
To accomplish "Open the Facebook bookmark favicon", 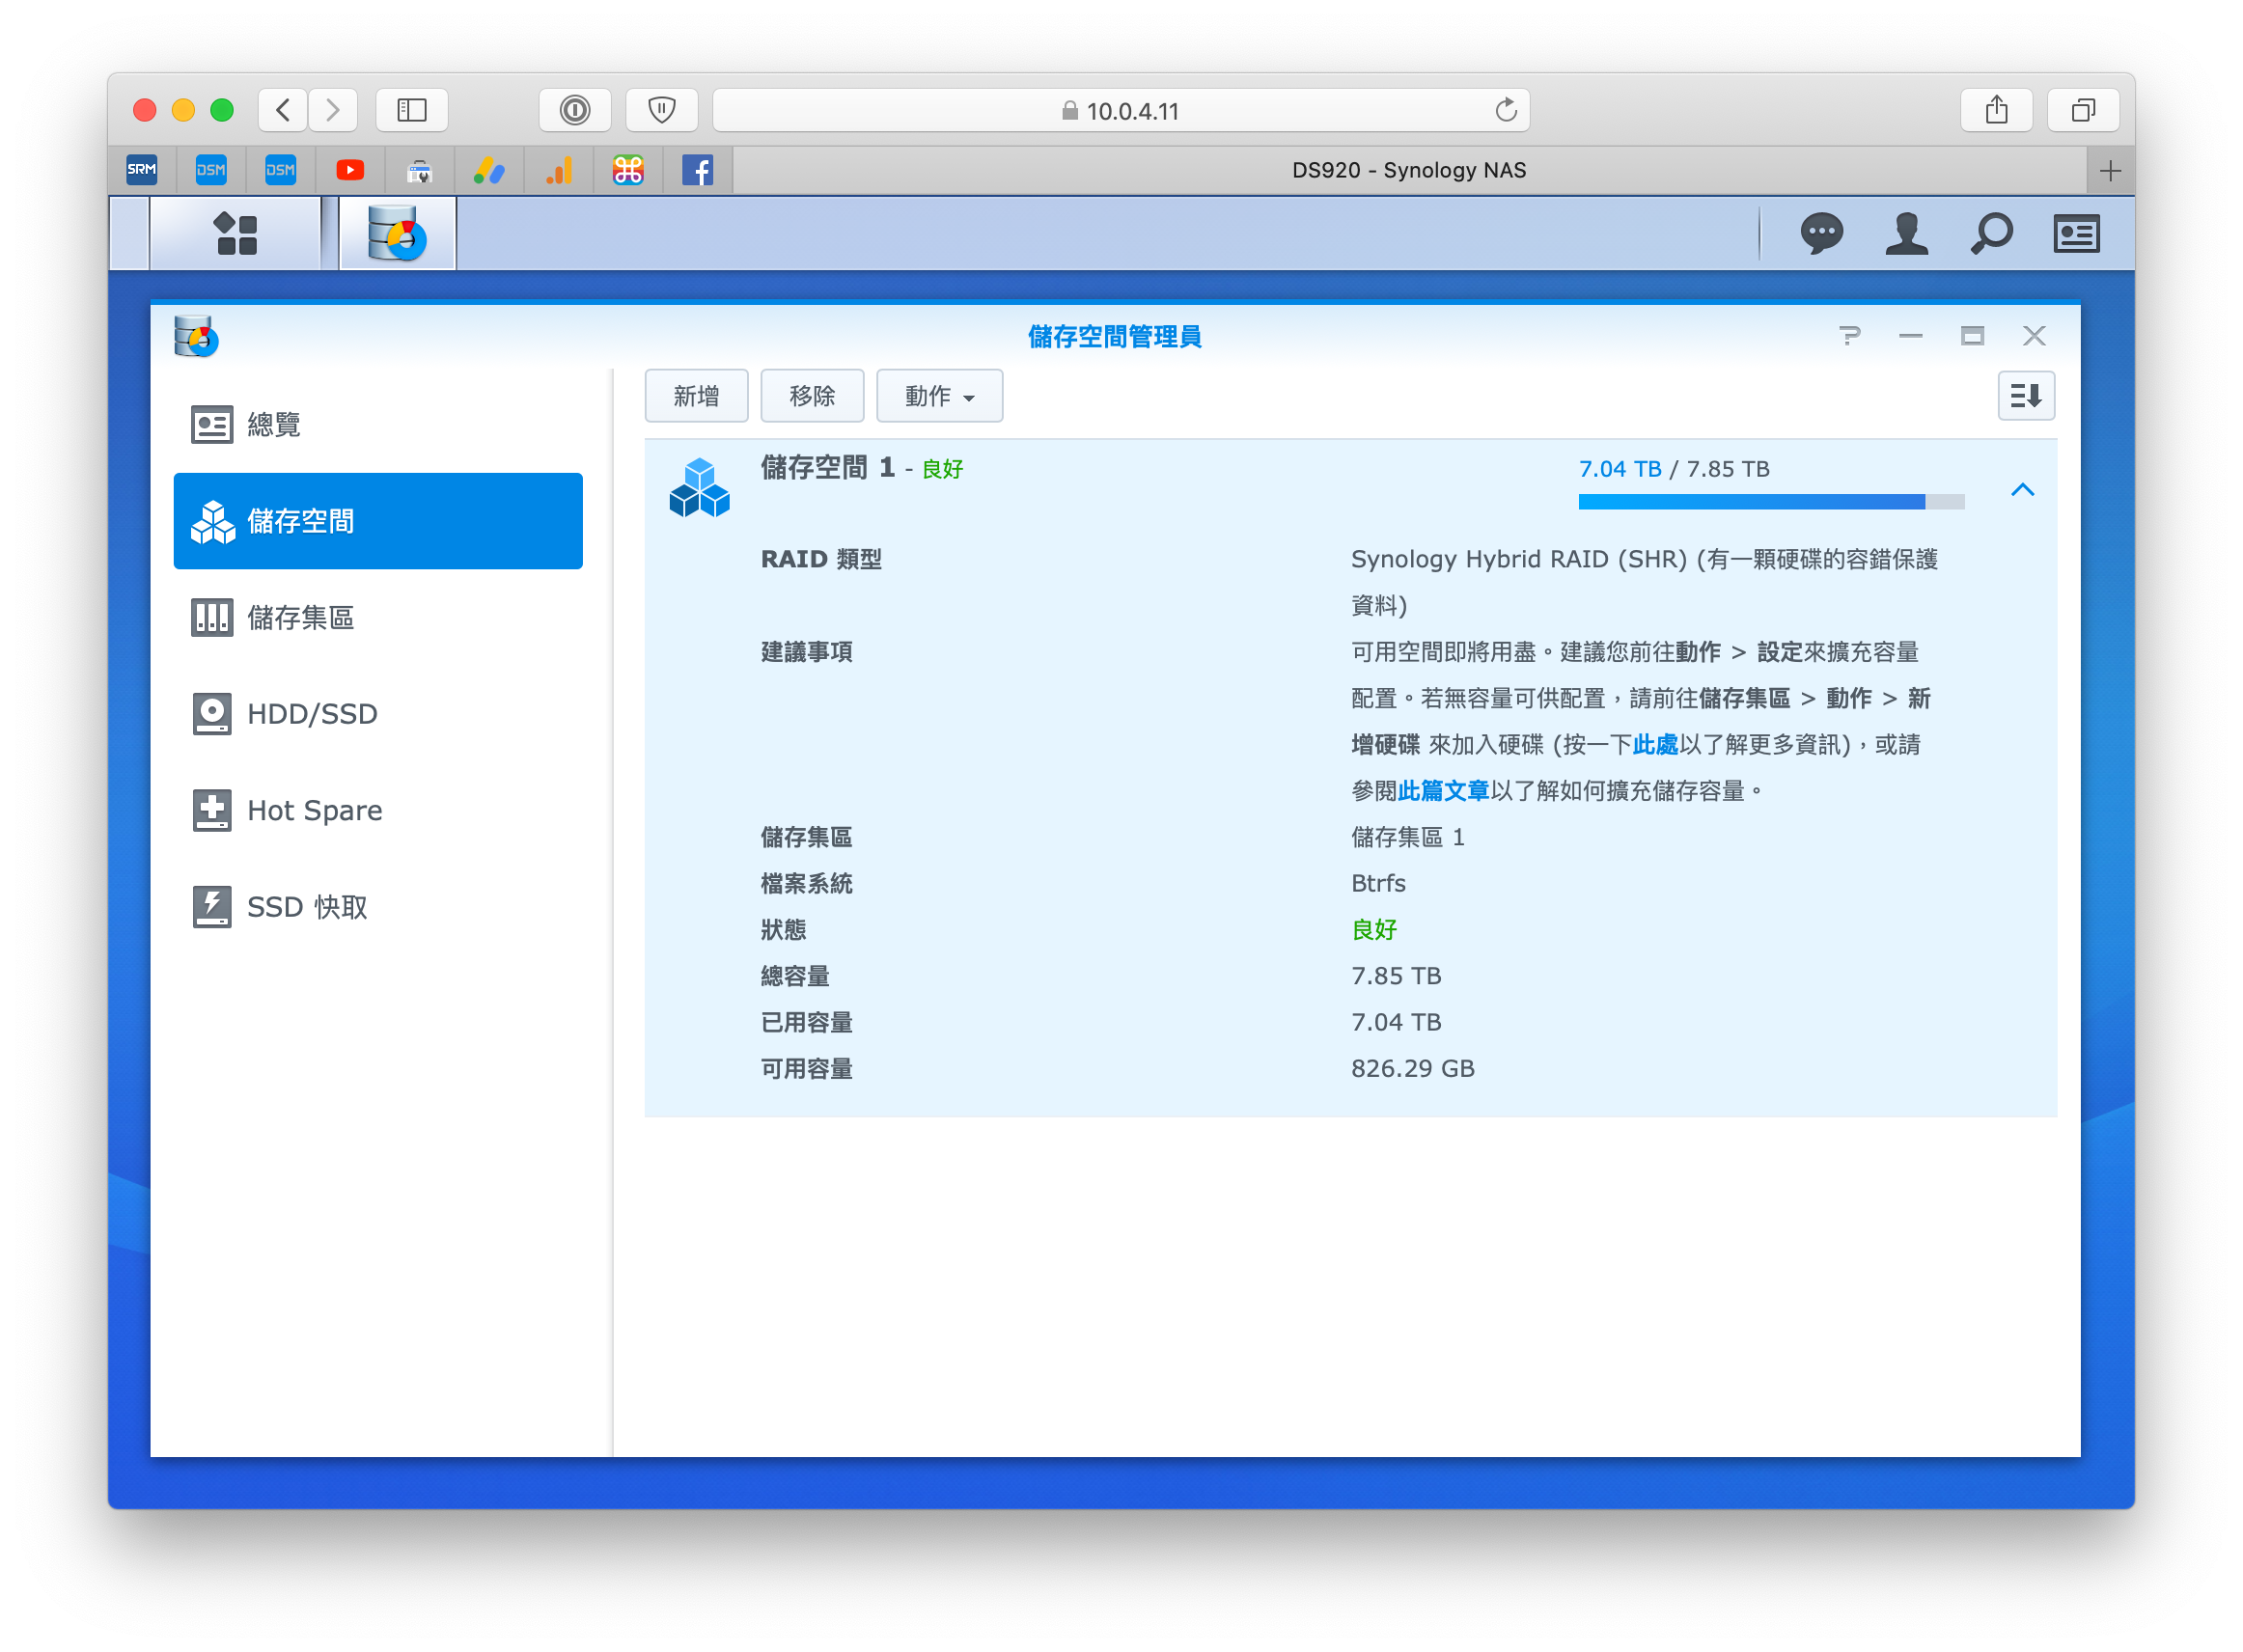I will pos(697,170).
